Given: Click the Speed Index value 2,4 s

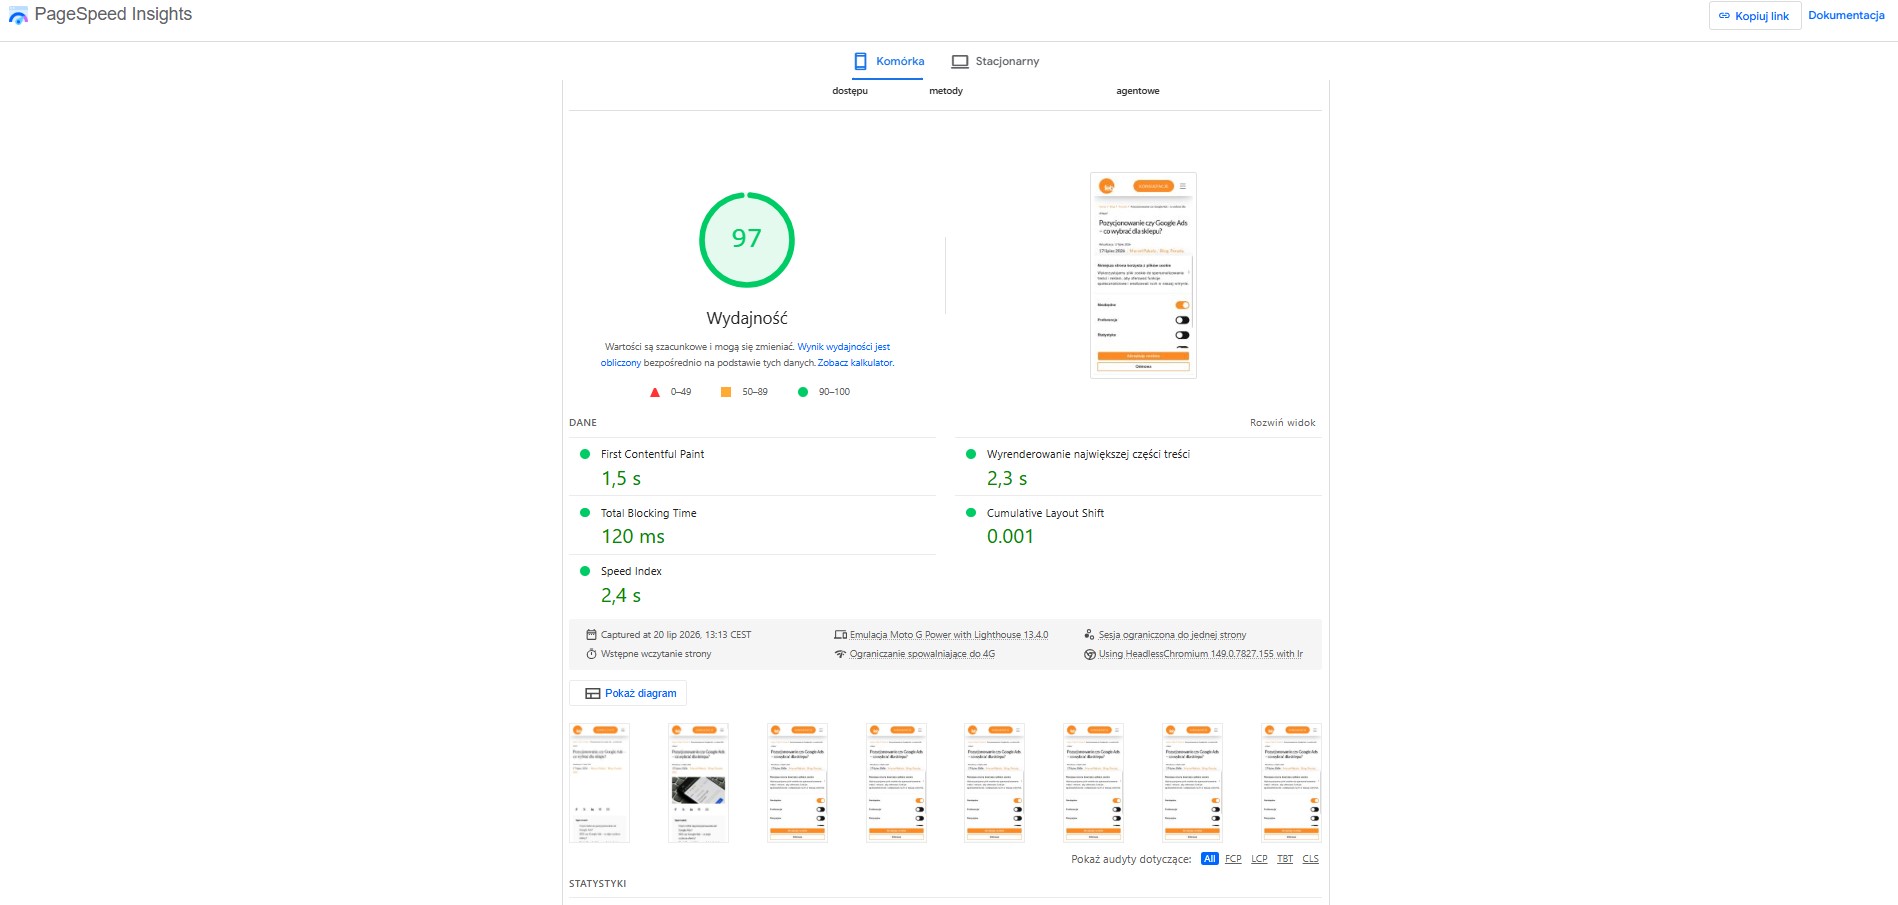Looking at the screenshot, I should point(621,596).
